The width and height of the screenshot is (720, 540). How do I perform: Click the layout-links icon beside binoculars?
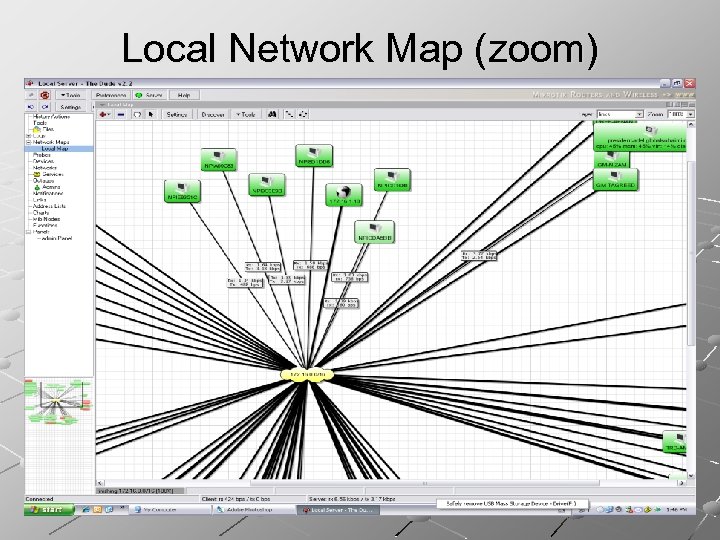pos(289,114)
